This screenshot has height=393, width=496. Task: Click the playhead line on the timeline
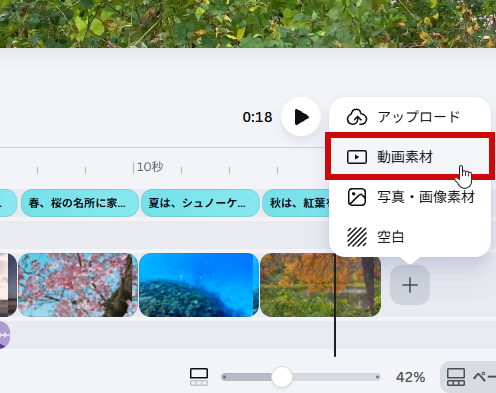click(x=335, y=305)
